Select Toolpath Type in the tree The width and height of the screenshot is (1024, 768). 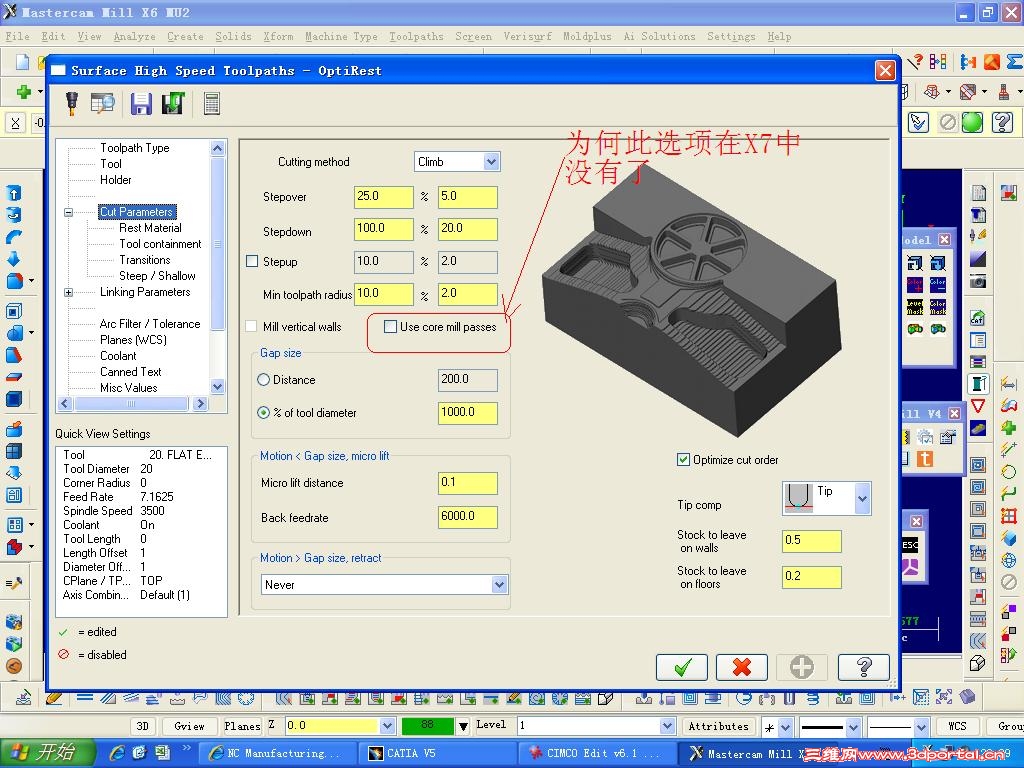coord(135,148)
